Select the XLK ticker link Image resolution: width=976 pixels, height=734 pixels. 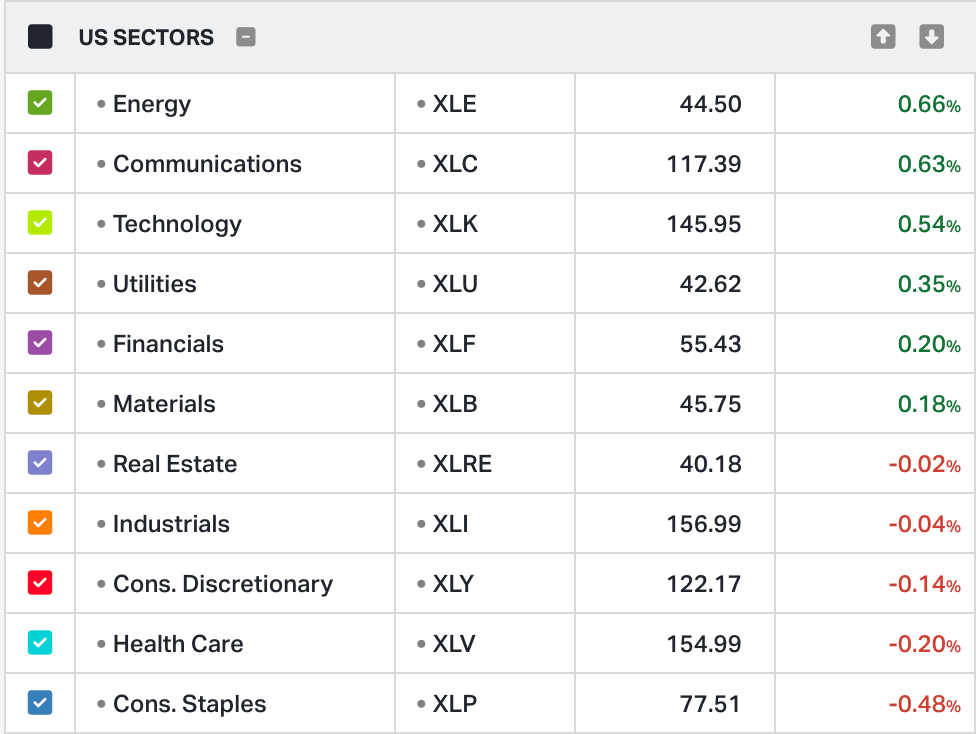pyautogui.click(x=455, y=224)
